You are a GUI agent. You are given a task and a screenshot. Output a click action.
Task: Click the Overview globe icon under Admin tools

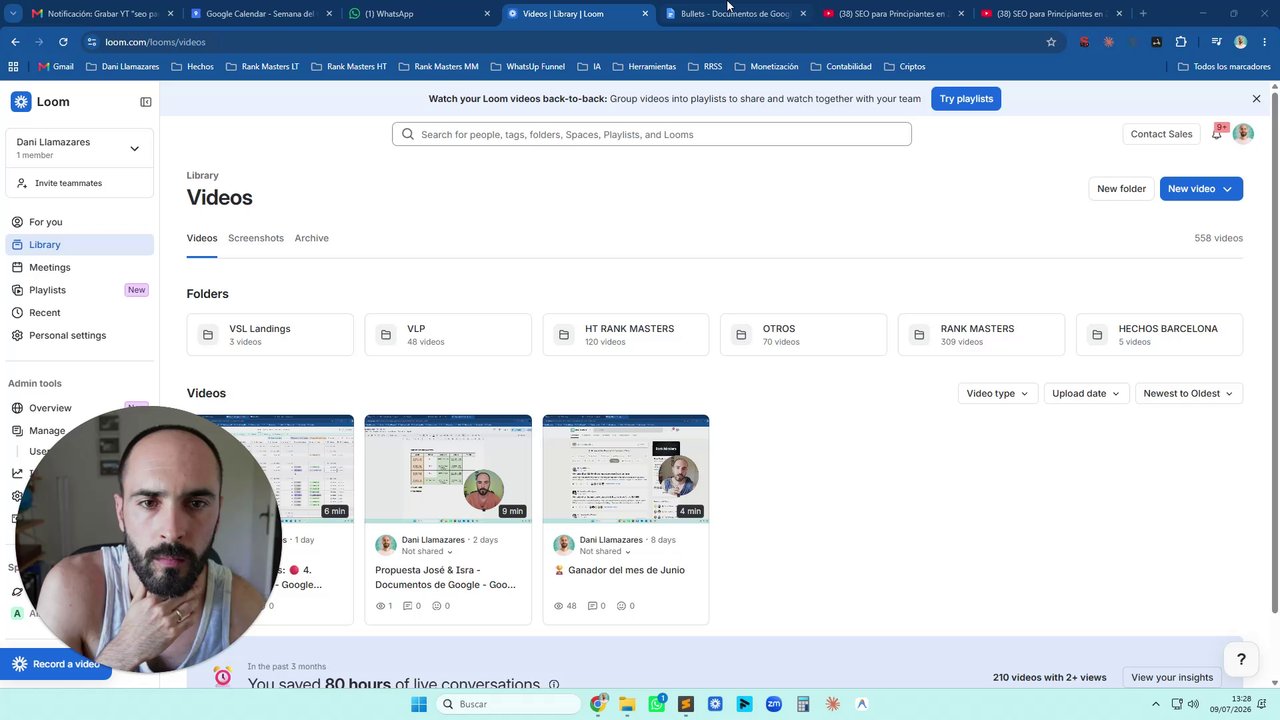point(17,408)
